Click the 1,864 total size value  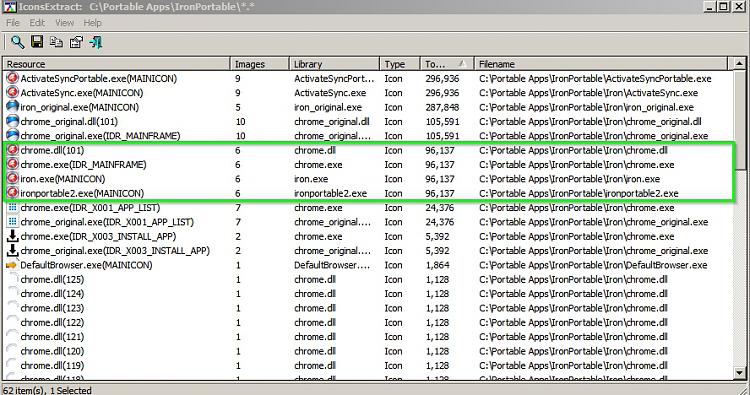[438, 265]
